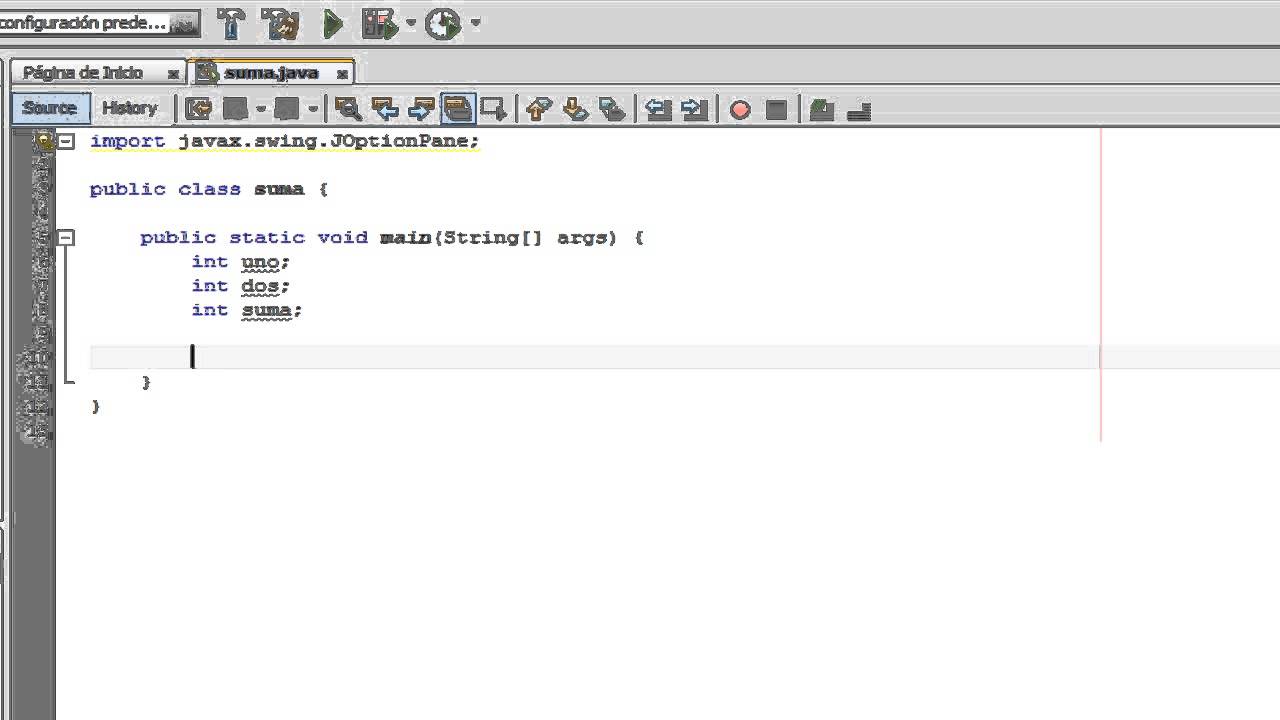Switch to the Página de Inicio tab
The height and width of the screenshot is (720, 1280).
[x=84, y=73]
